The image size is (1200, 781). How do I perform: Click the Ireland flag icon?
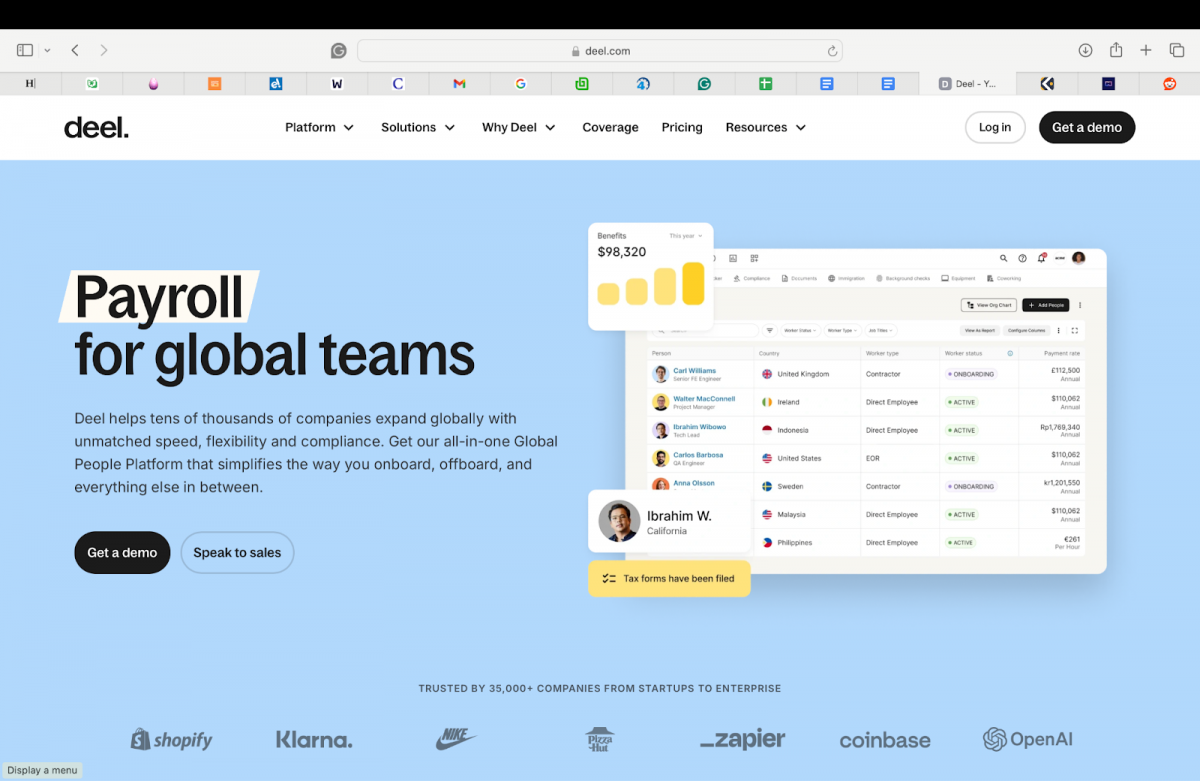tap(767, 402)
